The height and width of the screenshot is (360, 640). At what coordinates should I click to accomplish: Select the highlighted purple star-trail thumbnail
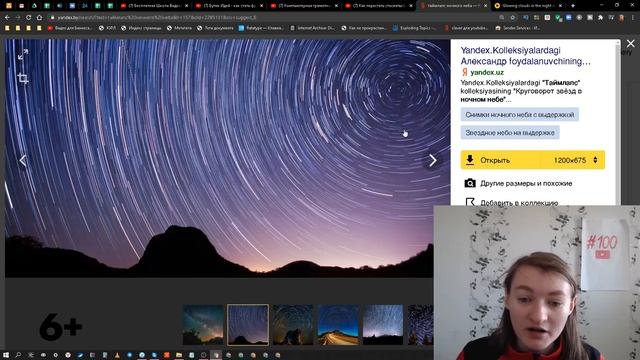click(x=248, y=325)
